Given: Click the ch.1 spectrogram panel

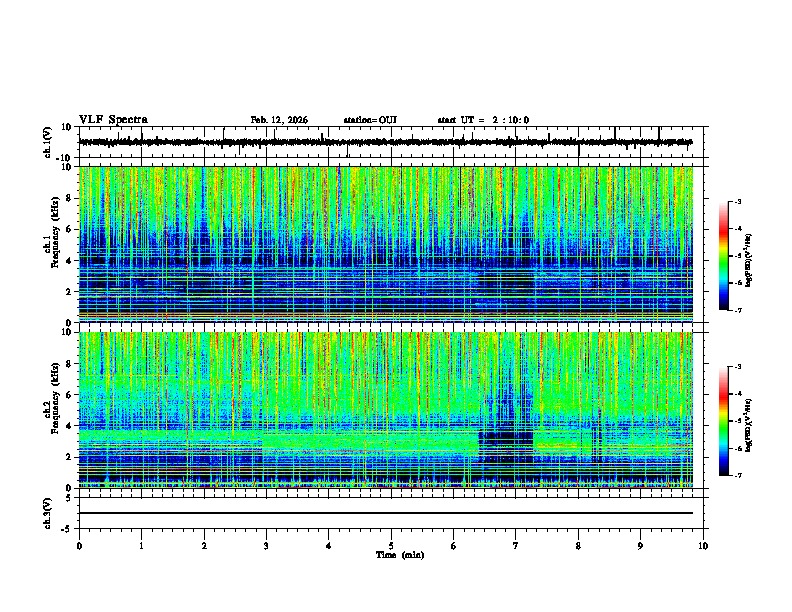Looking at the screenshot, I should 385,244.
